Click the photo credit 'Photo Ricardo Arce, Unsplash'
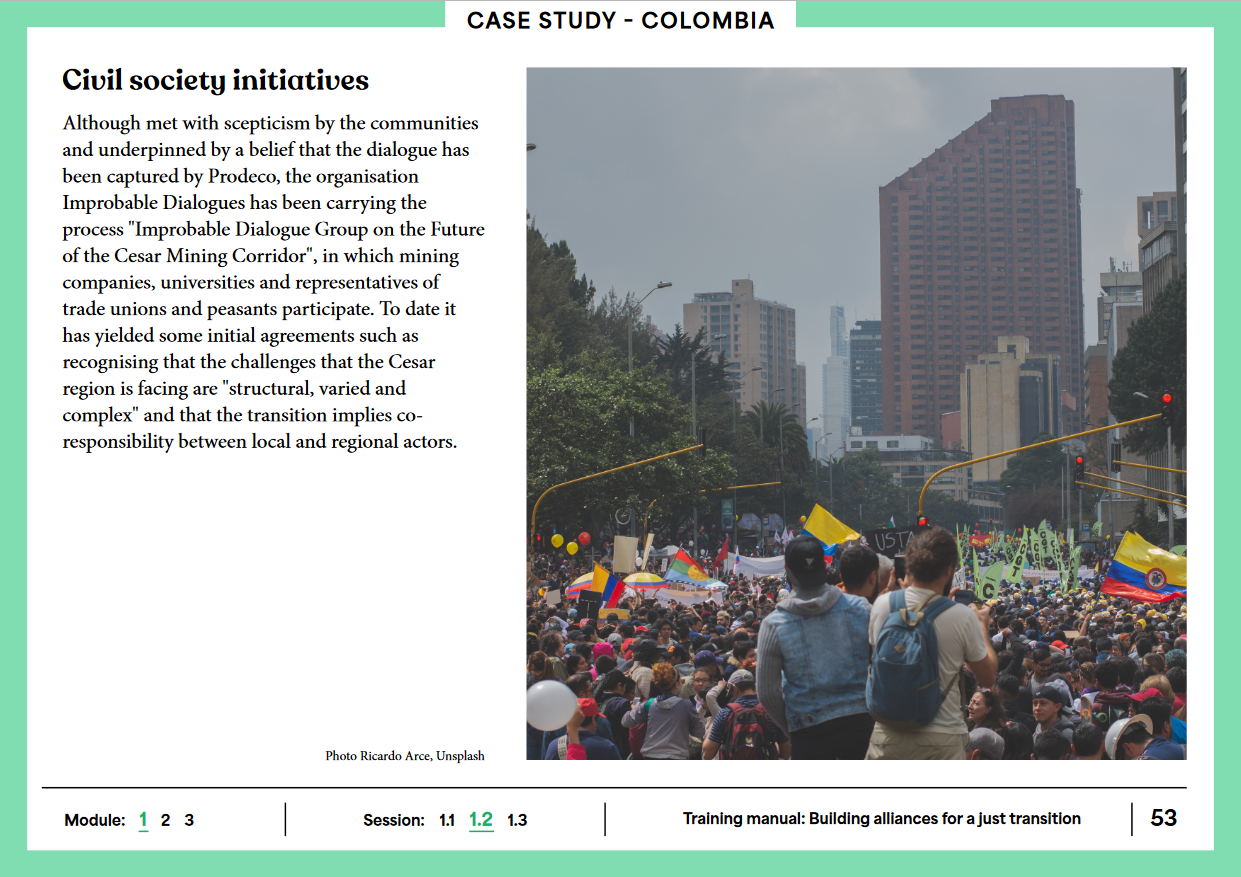The width and height of the screenshot is (1241, 877). pos(405,756)
